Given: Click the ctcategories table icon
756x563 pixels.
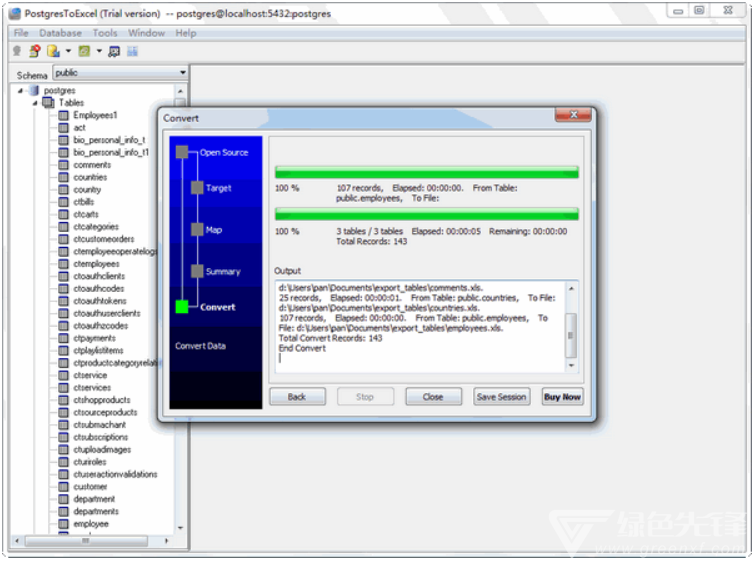Looking at the screenshot, I should 63,227.
